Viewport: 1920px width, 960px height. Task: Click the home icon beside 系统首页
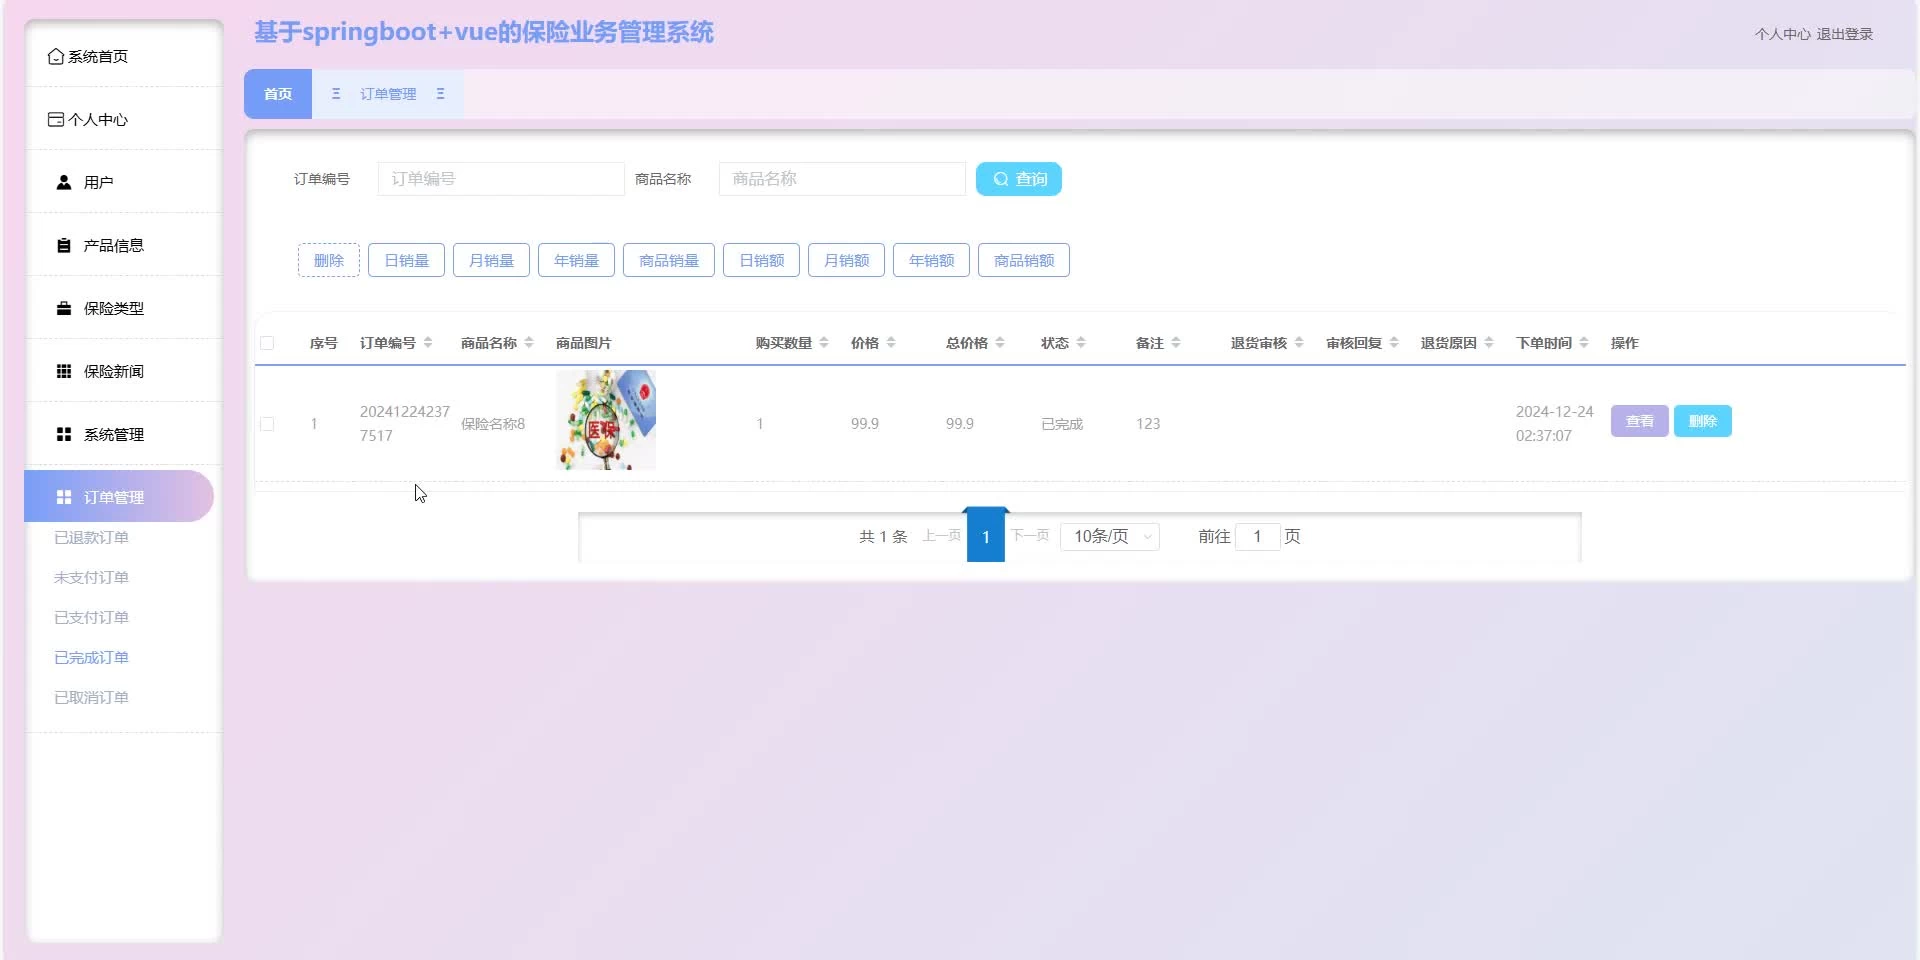(x=56, y=57)
